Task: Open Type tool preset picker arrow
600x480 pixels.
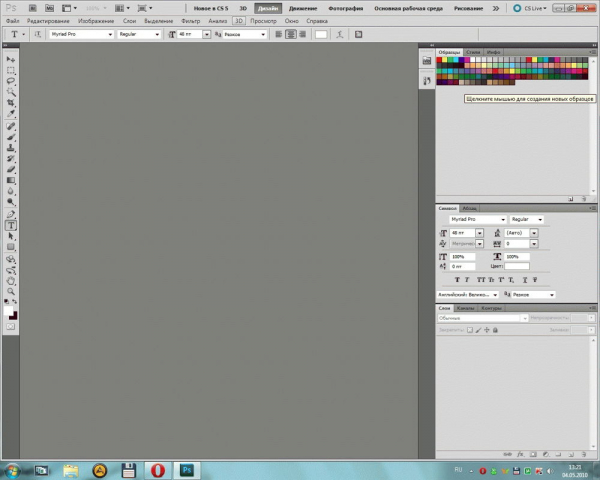Action: pos(23,34)
